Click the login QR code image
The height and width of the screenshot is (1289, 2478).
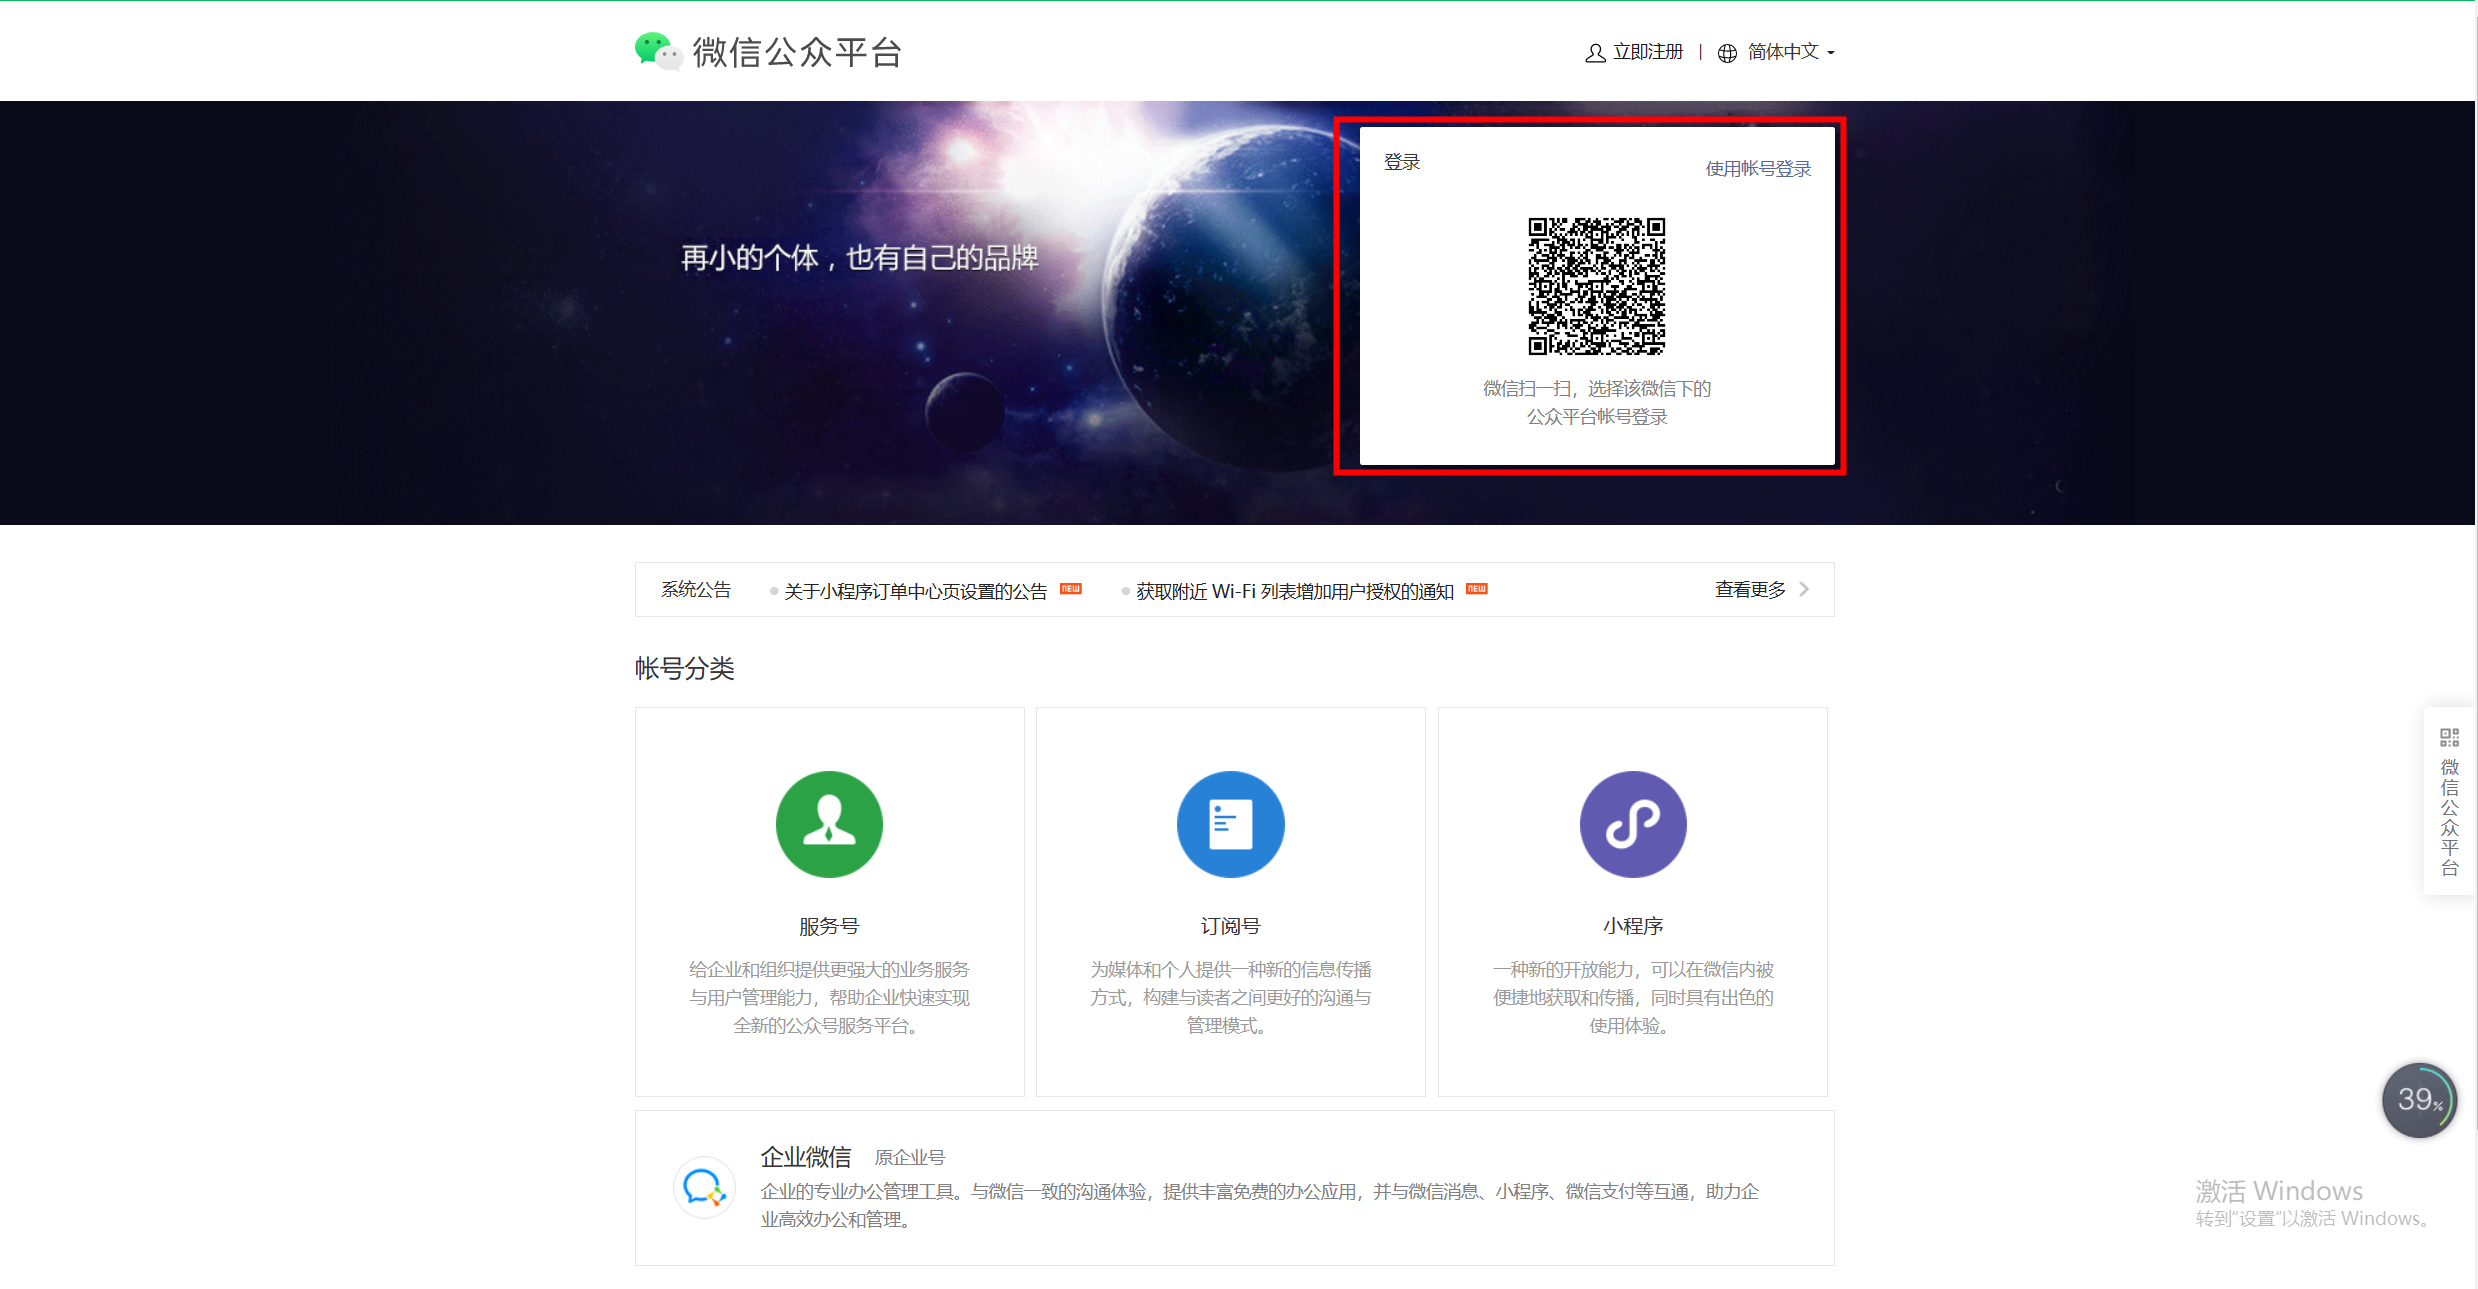(1597, 286)
